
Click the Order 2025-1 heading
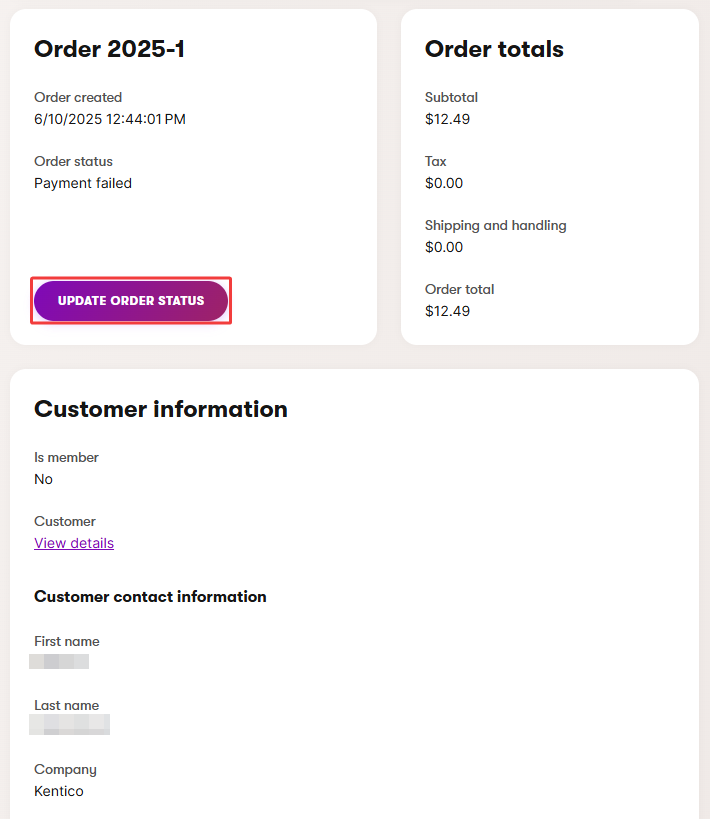tap(109, 49)
